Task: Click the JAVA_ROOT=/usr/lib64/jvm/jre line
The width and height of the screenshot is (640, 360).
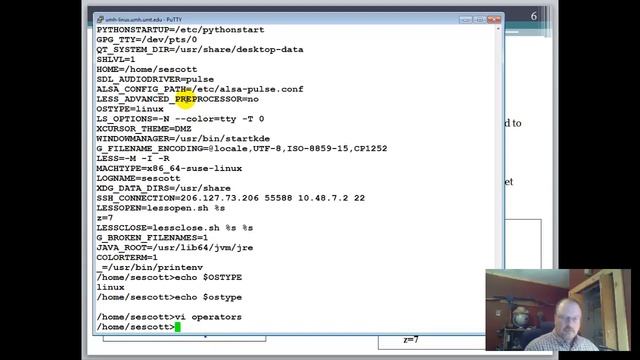Action: click(x=175, y=247)
